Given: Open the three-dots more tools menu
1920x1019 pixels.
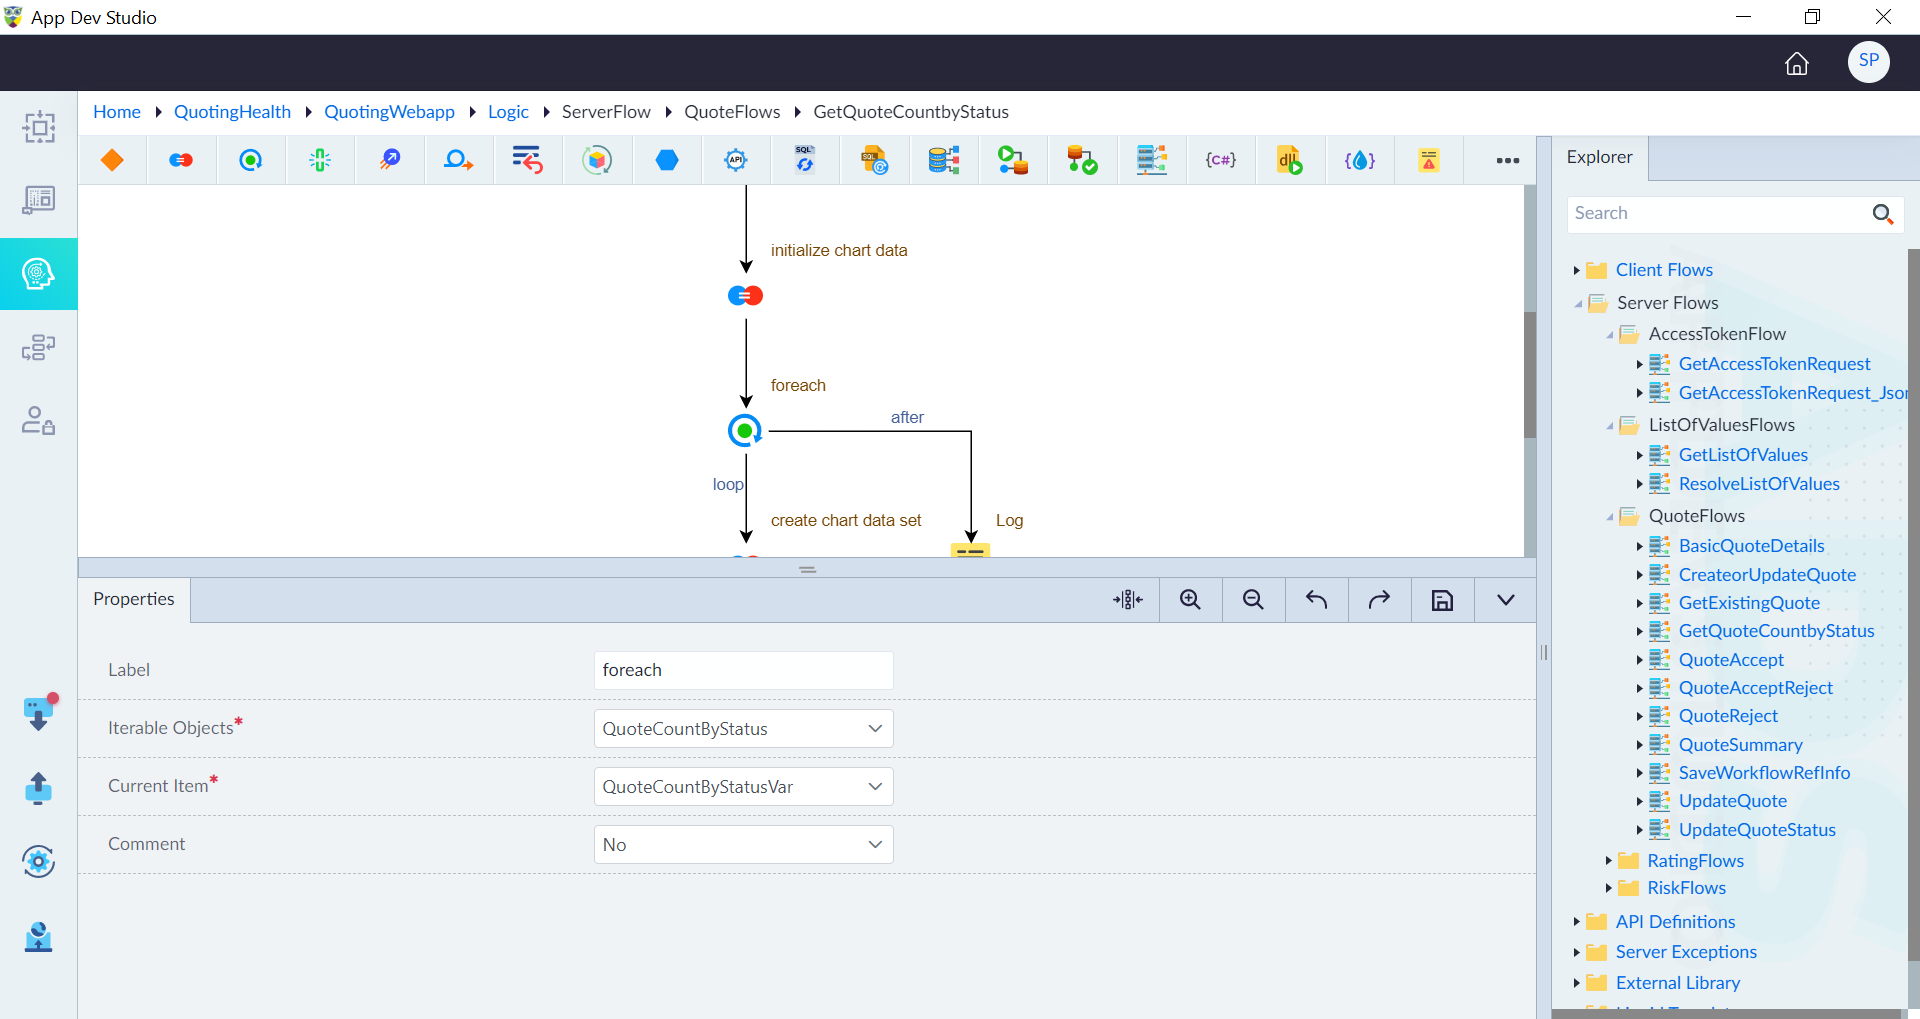Looking at the screenshot, I should [1508, 160].
